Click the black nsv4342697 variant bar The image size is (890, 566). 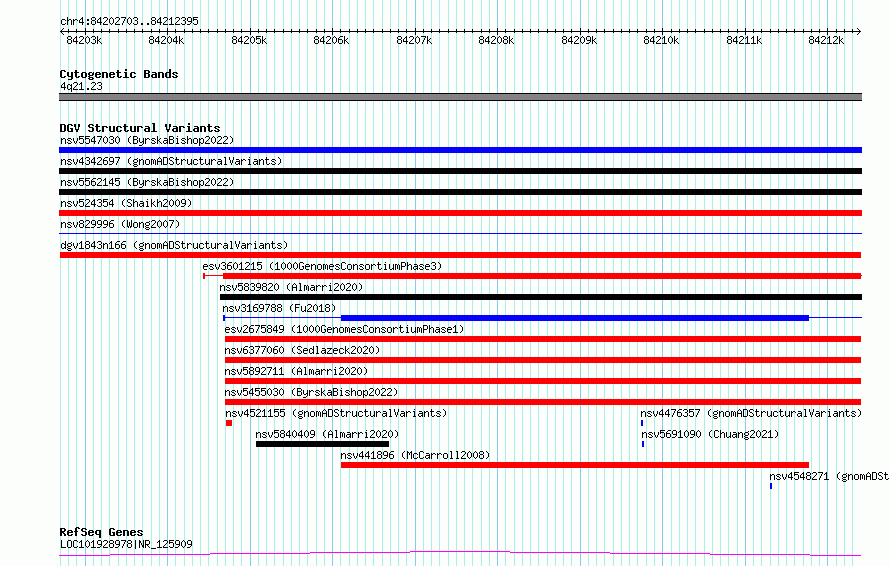pos(460,171)
